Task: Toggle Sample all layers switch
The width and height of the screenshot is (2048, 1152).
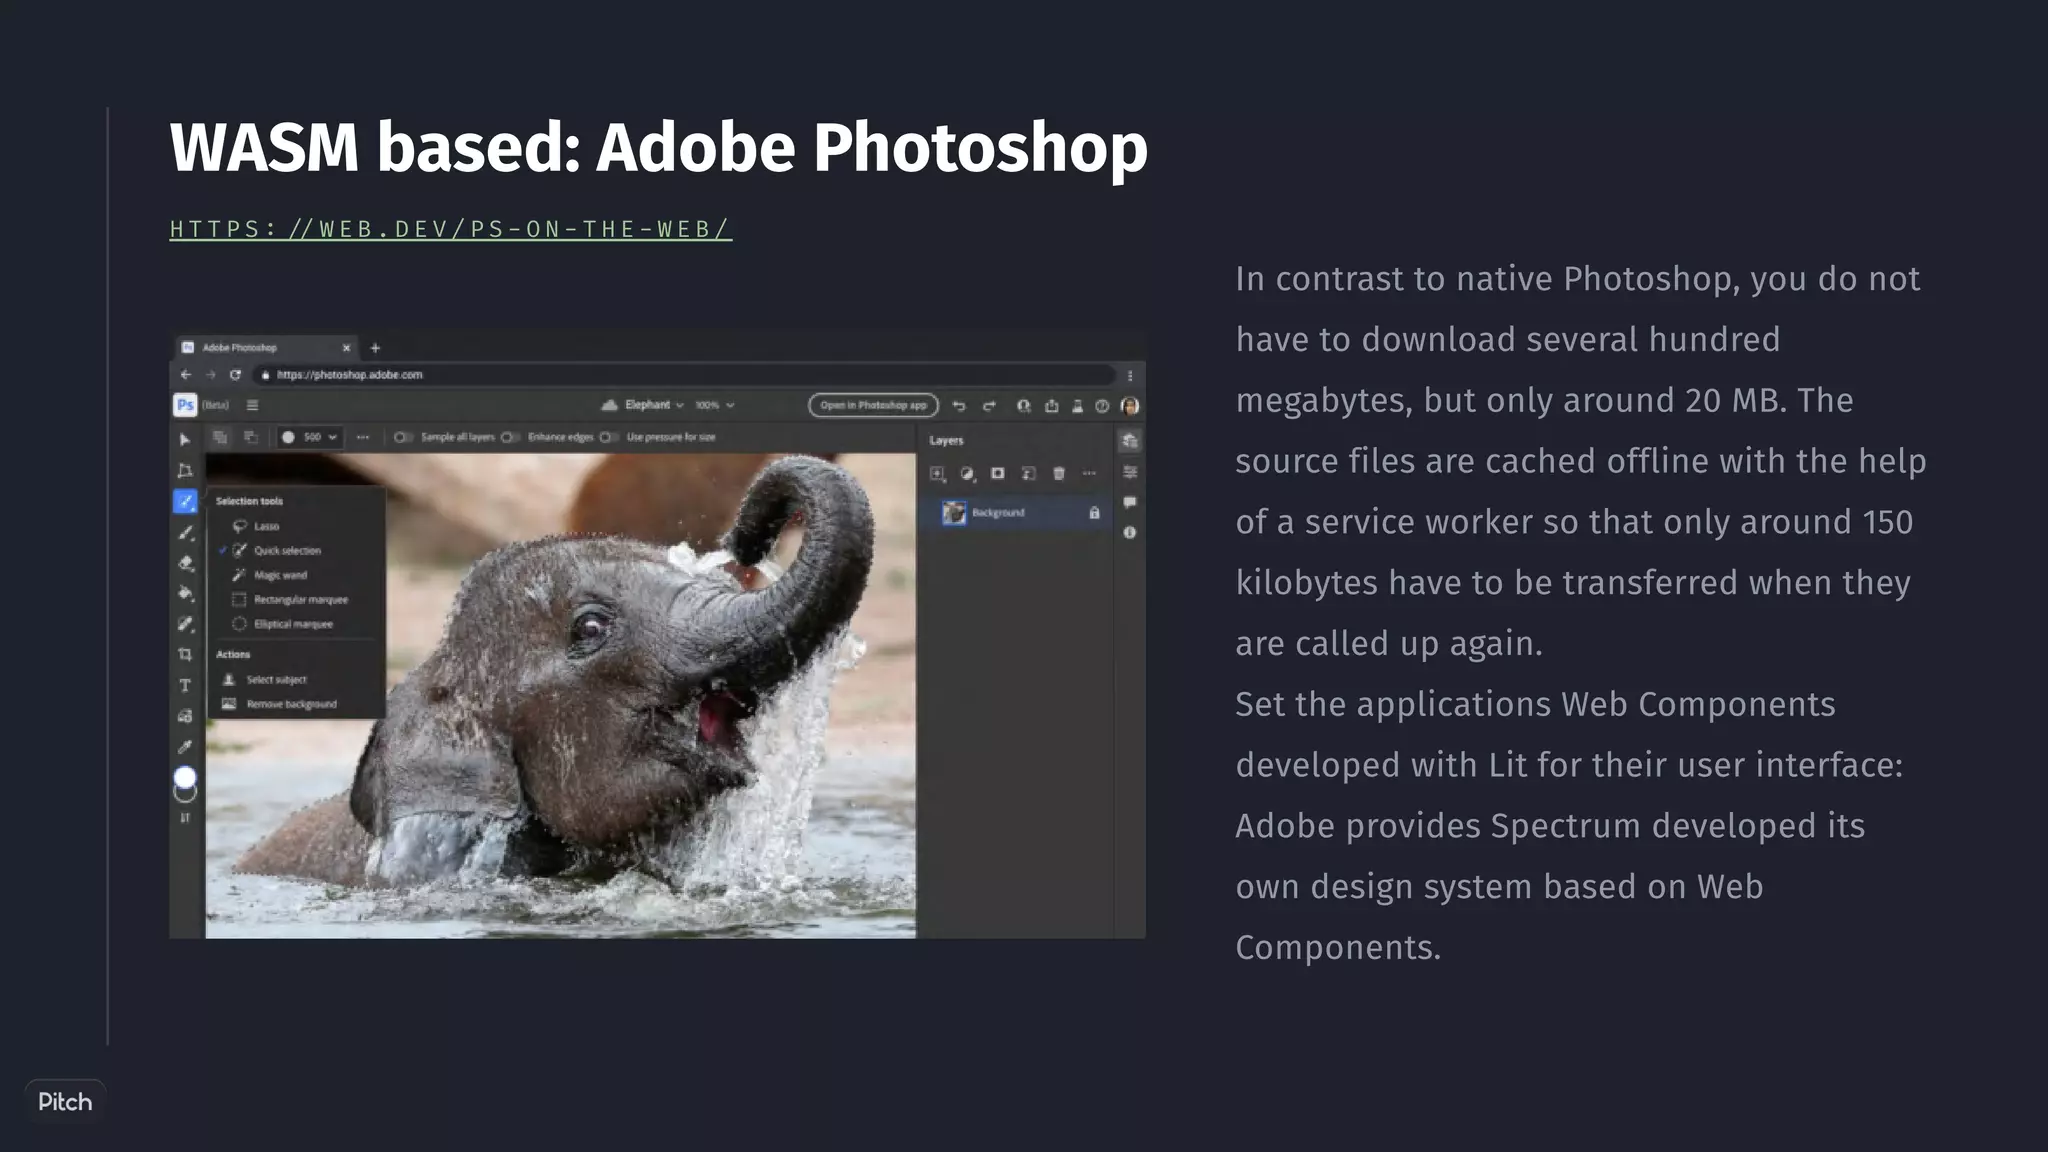Action: (x=403, y=437)
